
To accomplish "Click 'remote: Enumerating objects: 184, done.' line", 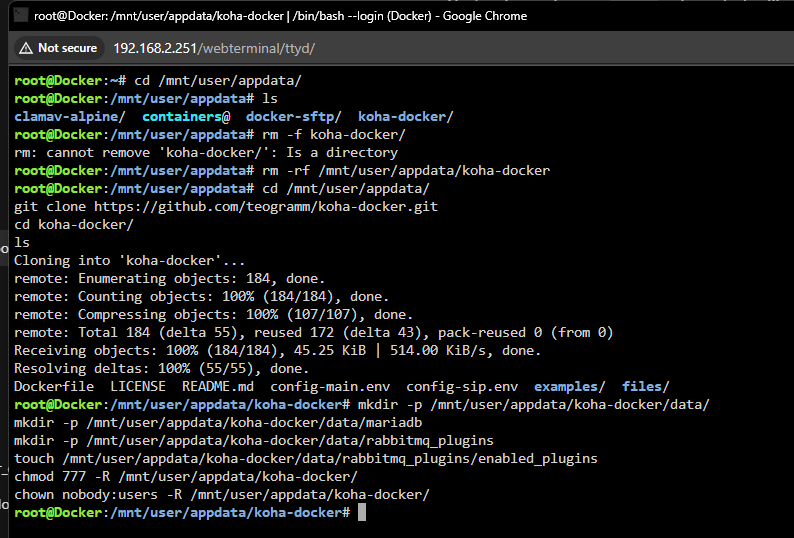I will tap(170, 279).
